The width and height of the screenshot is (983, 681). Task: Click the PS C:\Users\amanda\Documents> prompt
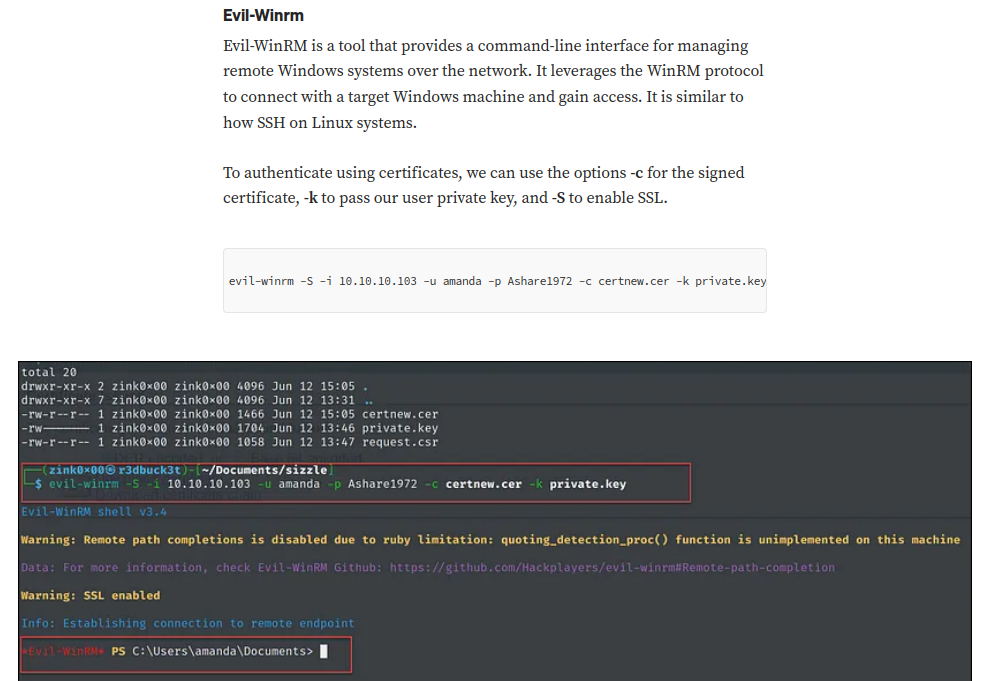click(212, 651)
